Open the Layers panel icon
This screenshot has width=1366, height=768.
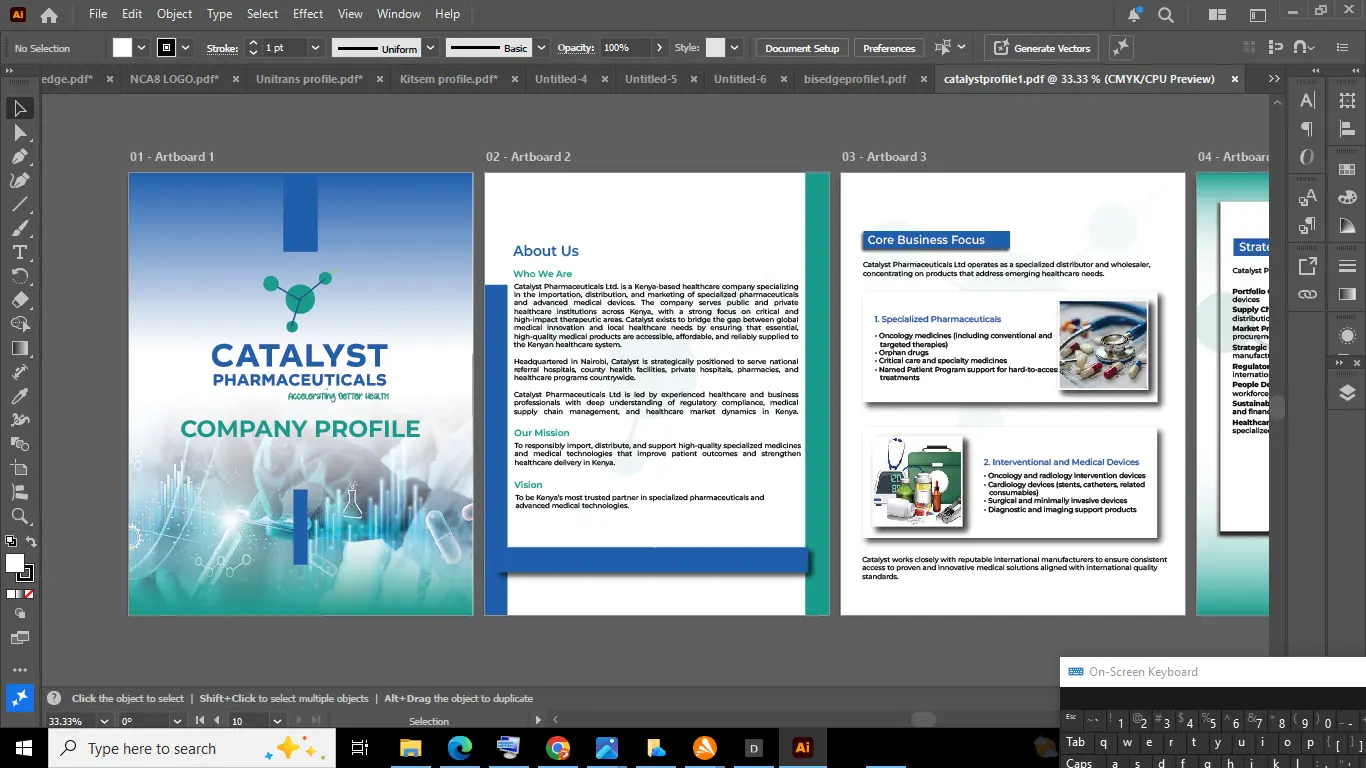1347,393
